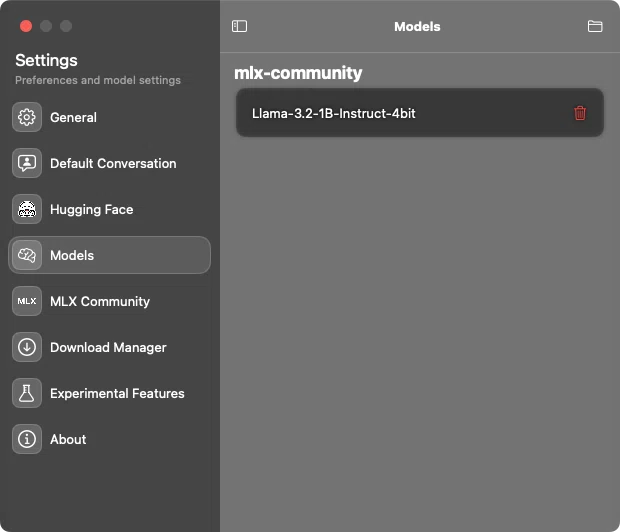Click the About info icon
Screen dimensions: 620x532
[27, 439]
